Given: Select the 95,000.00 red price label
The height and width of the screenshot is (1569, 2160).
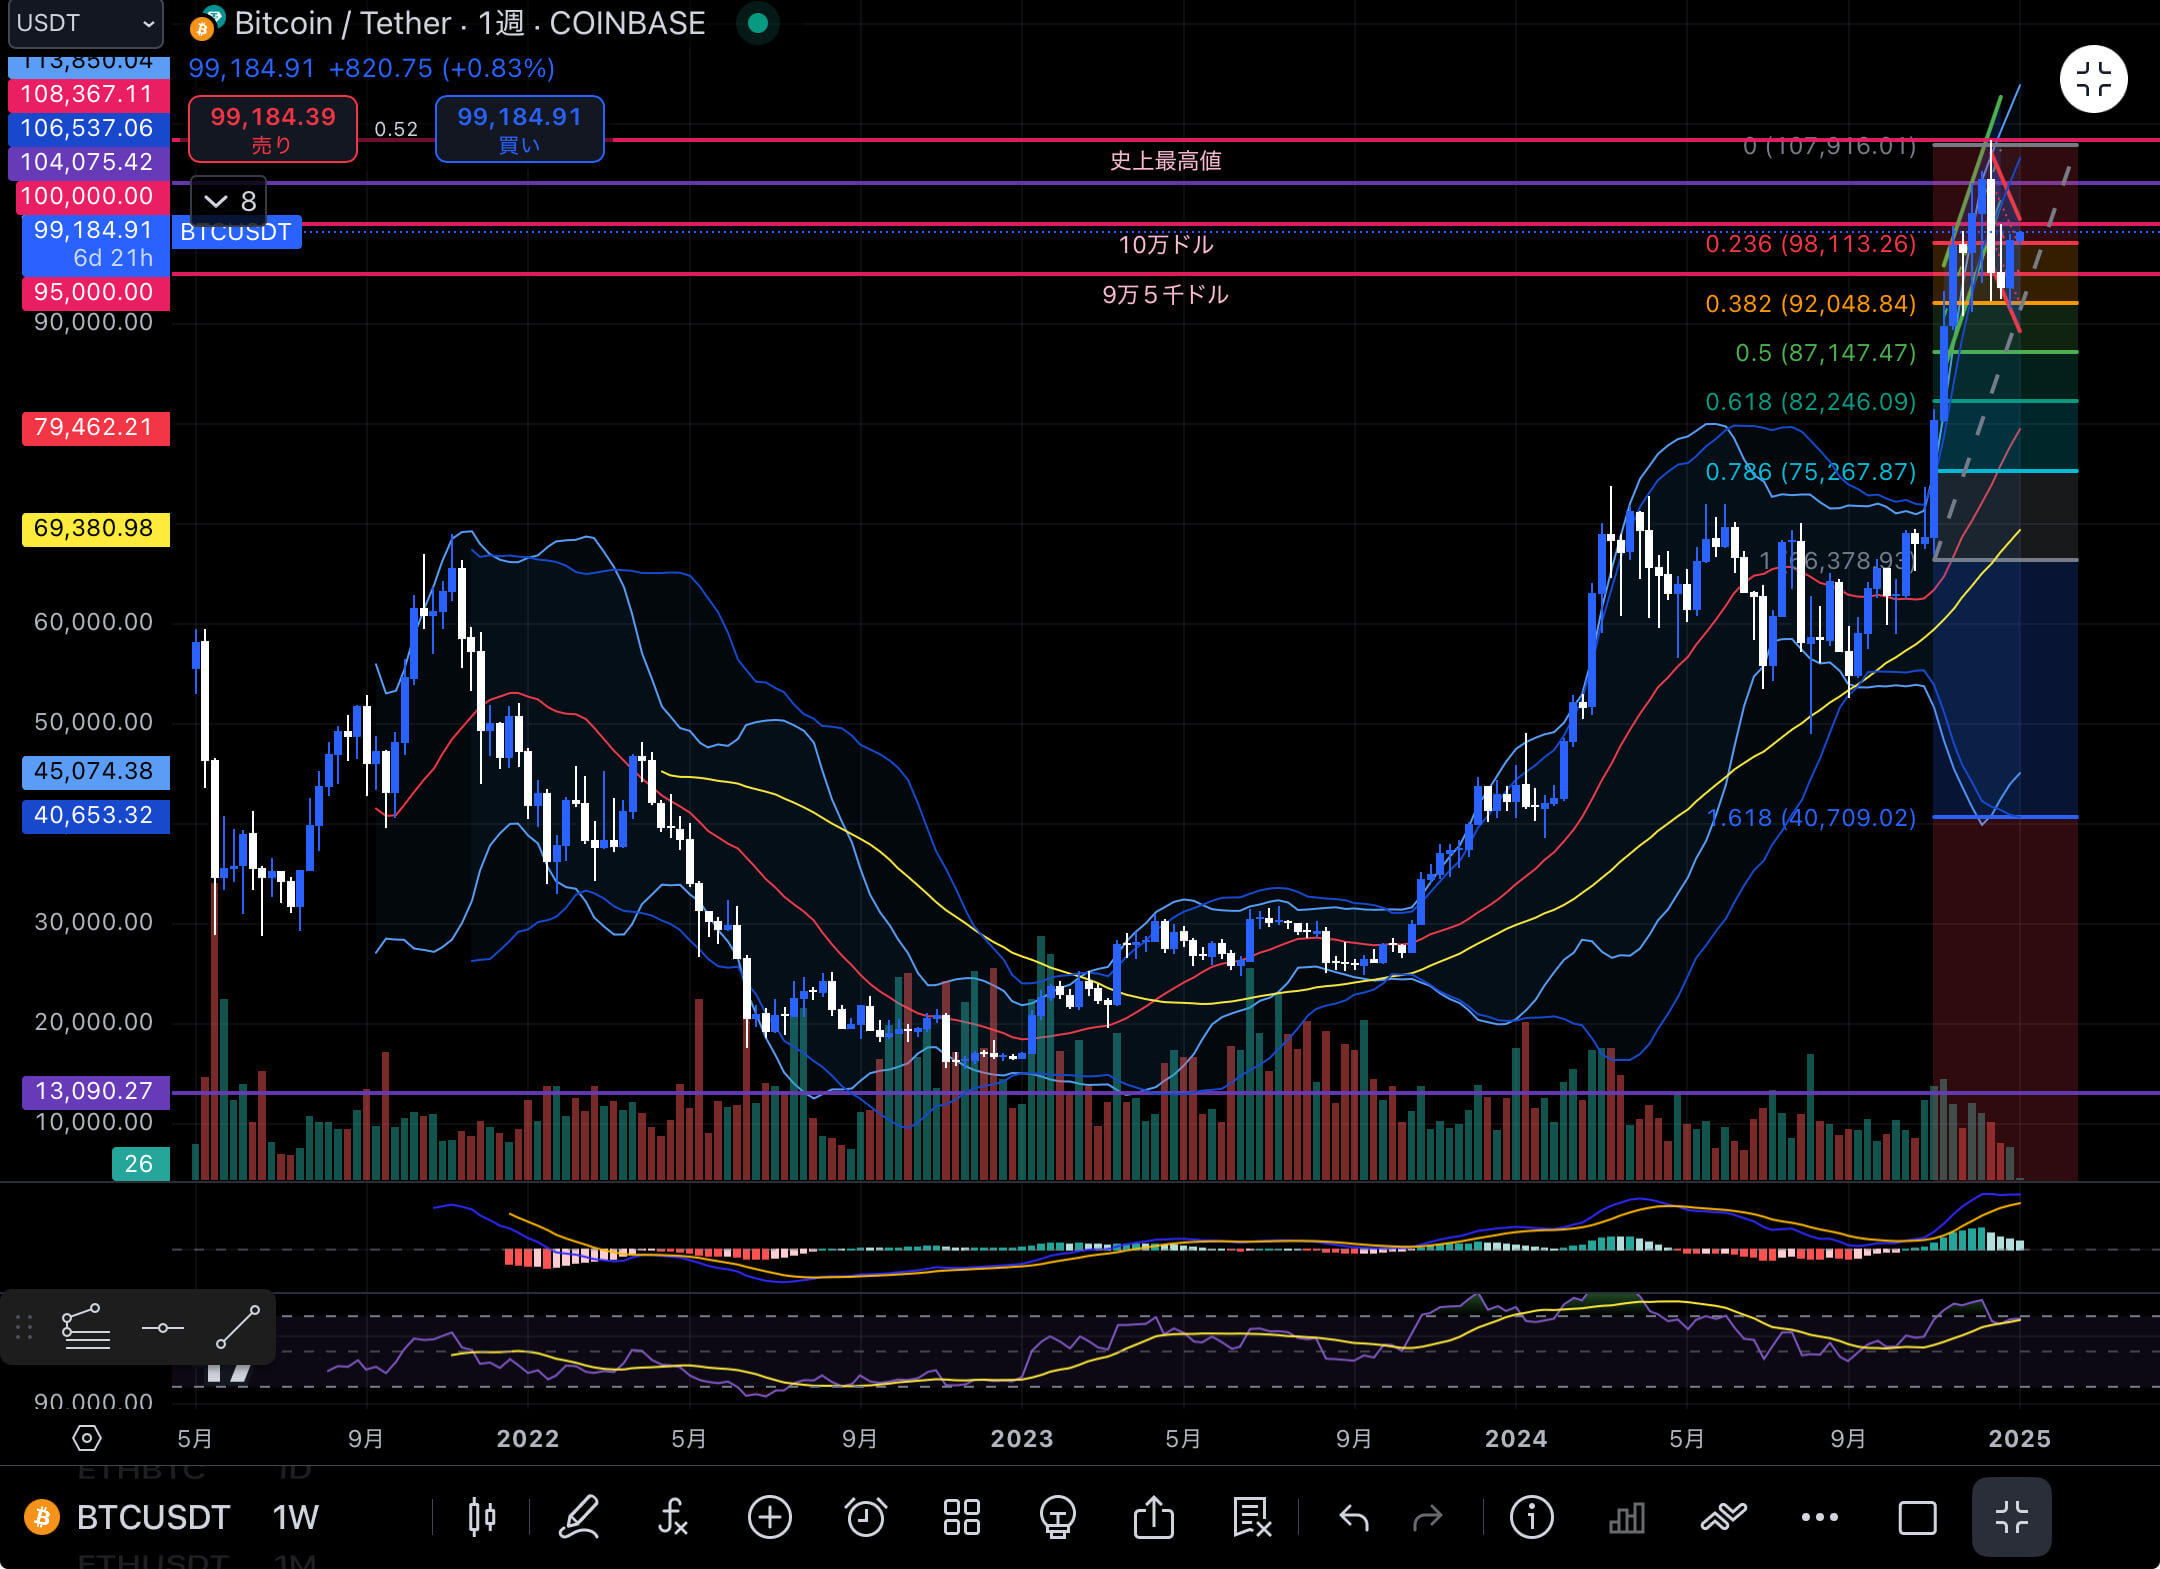Looking at the screenshot, I should point(94,292).
